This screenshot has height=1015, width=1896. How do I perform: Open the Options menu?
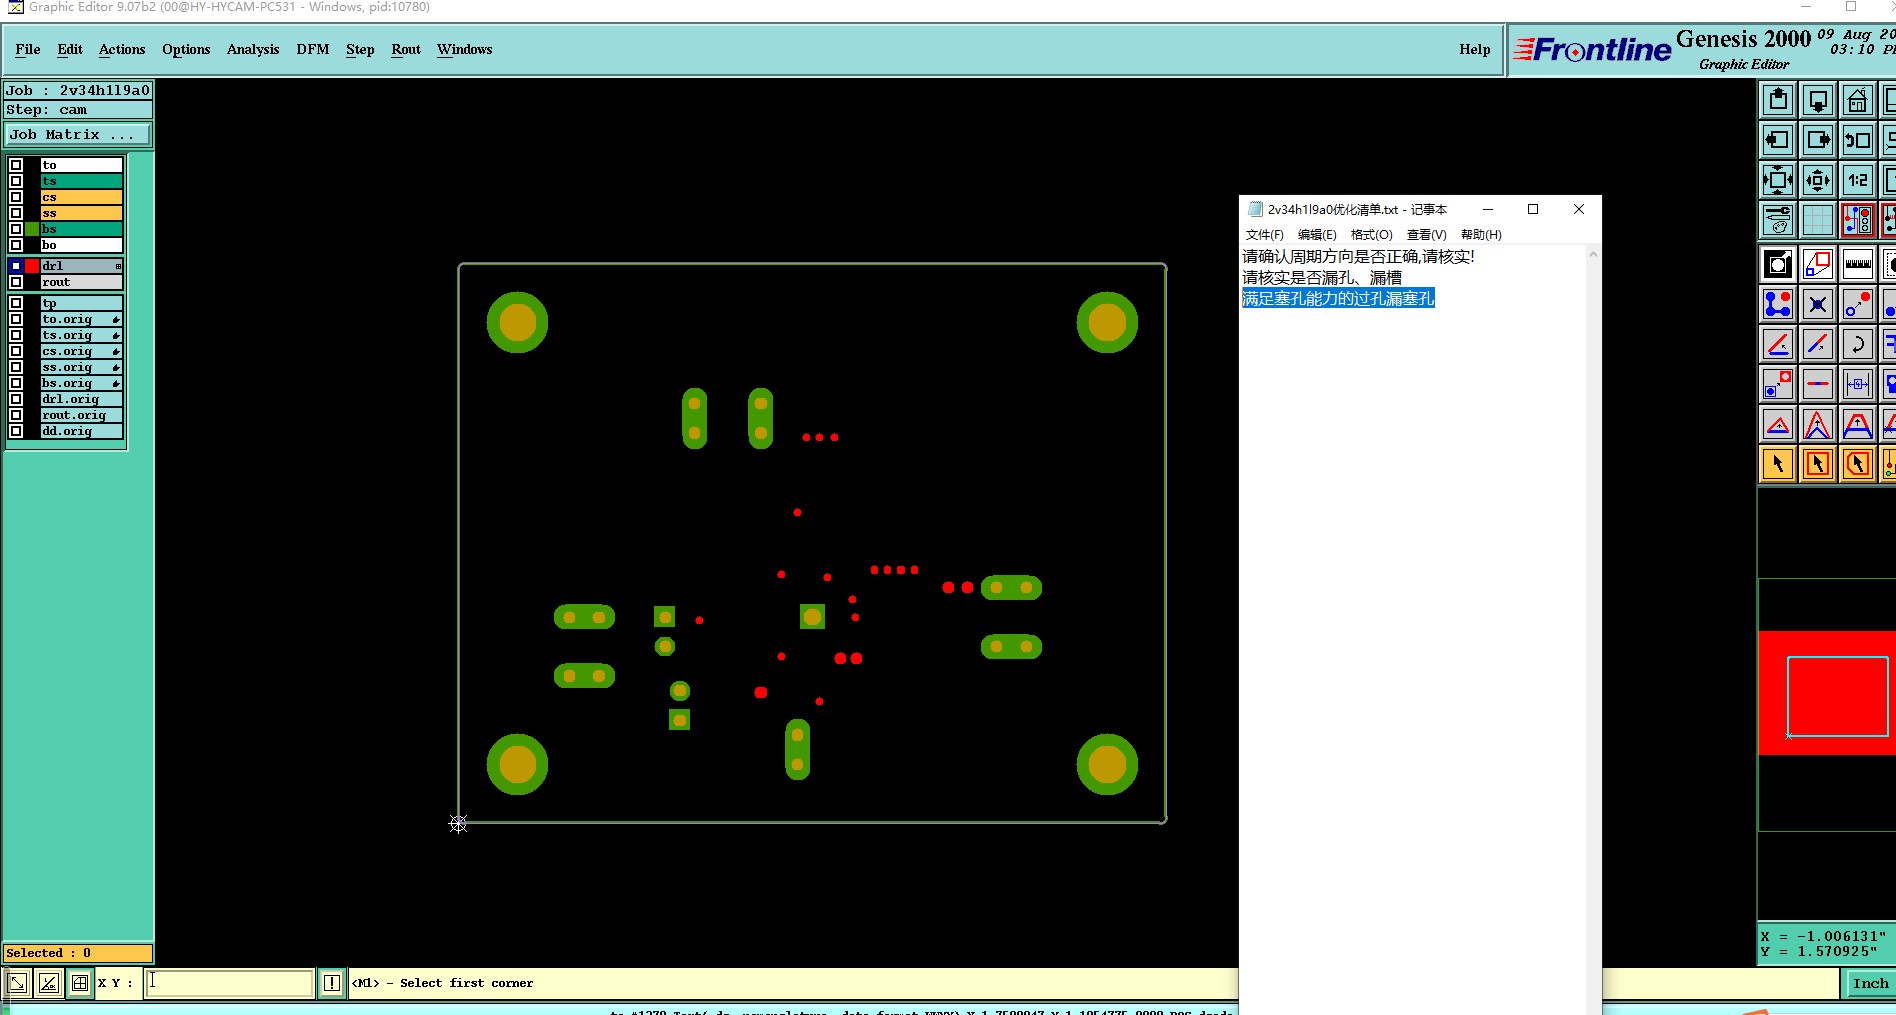(x=186, y=49)
